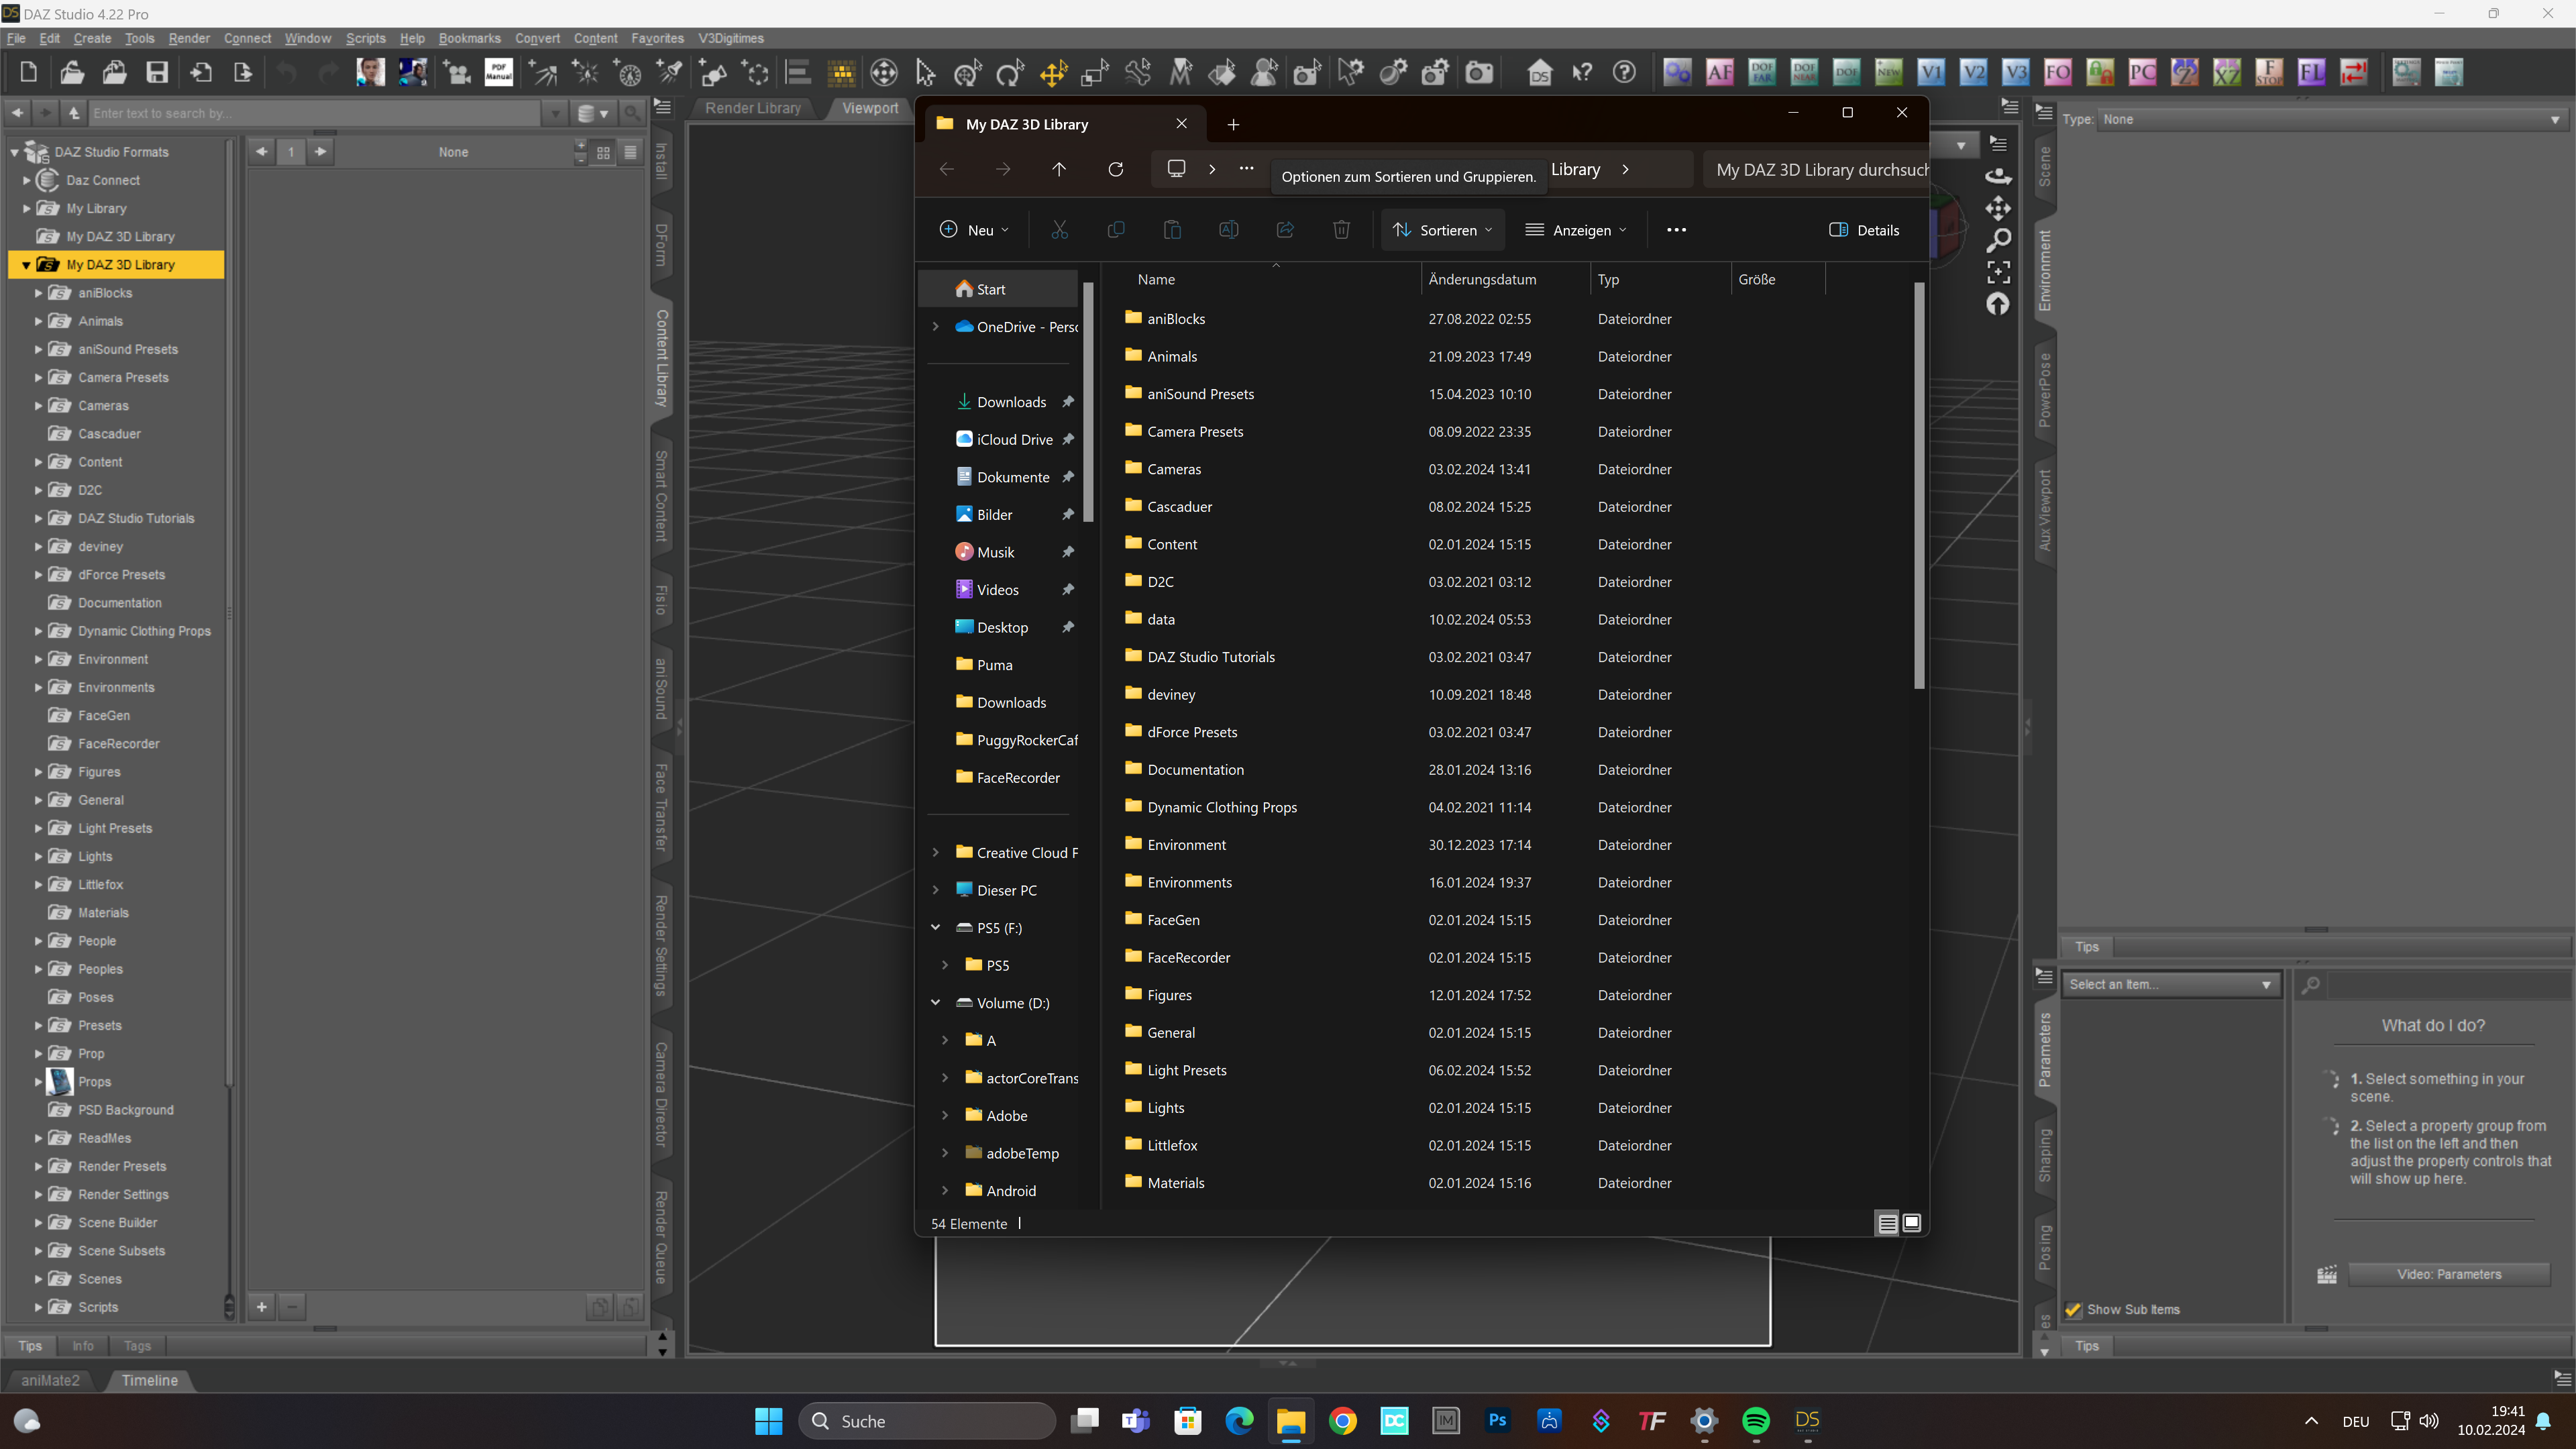Switch Explorer to large icons view toggle
Image resolution: width=2576 pixels, height=1449 pixels.
pos(1911,1222)
